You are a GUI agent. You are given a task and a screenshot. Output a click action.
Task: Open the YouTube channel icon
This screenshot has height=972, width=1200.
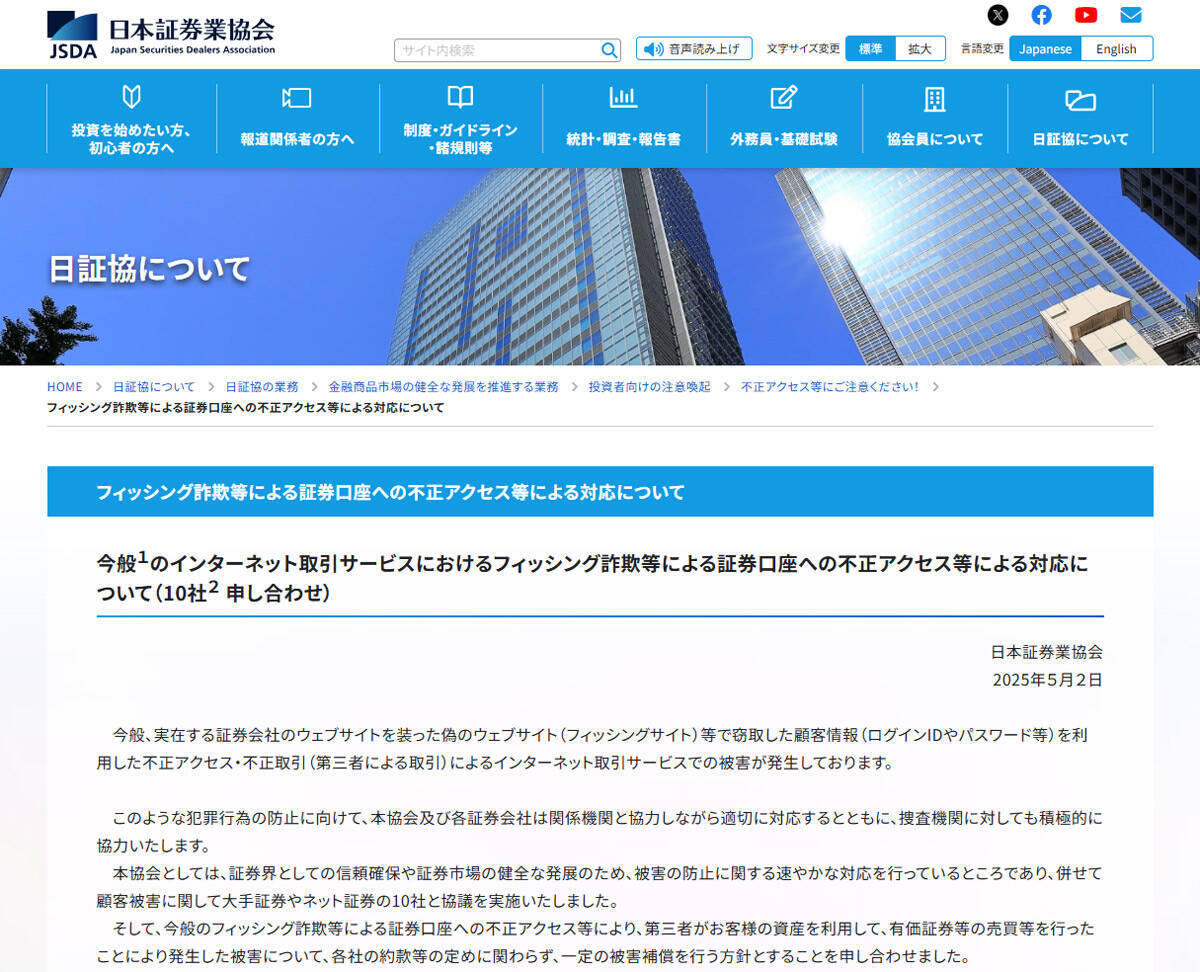coord(1086,15)
